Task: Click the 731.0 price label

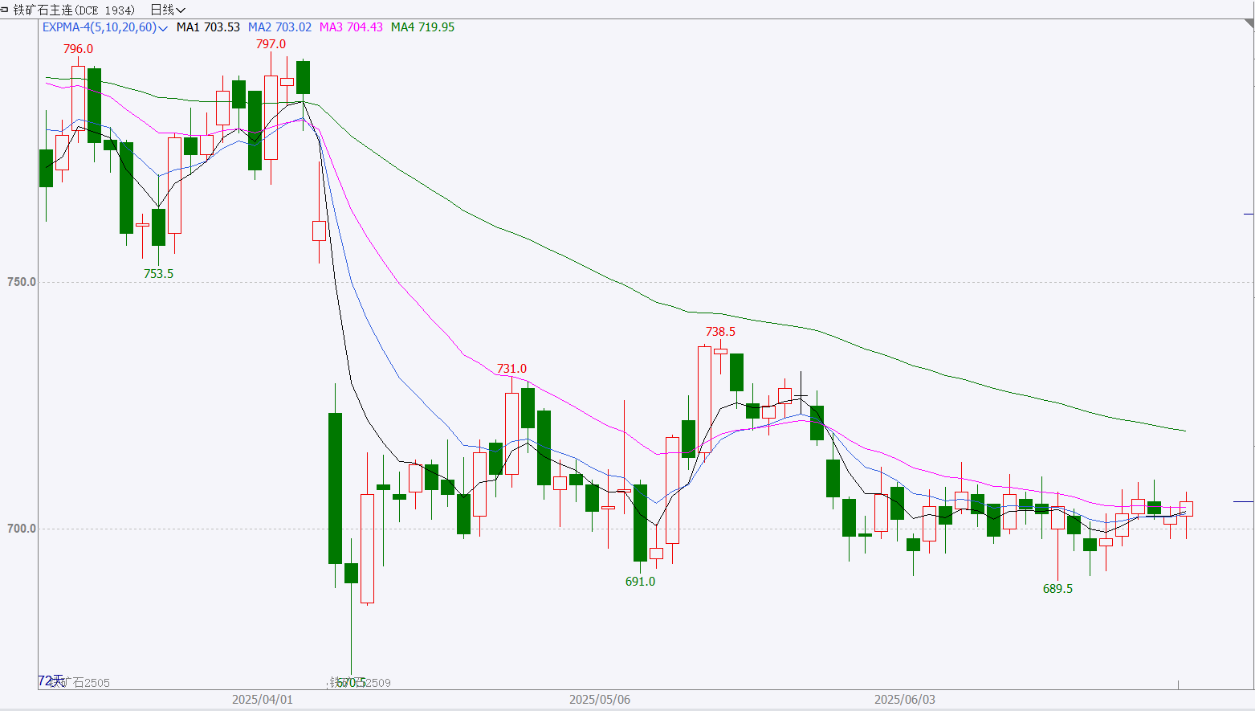Action: pyautogui.click(x=511, y=369)
